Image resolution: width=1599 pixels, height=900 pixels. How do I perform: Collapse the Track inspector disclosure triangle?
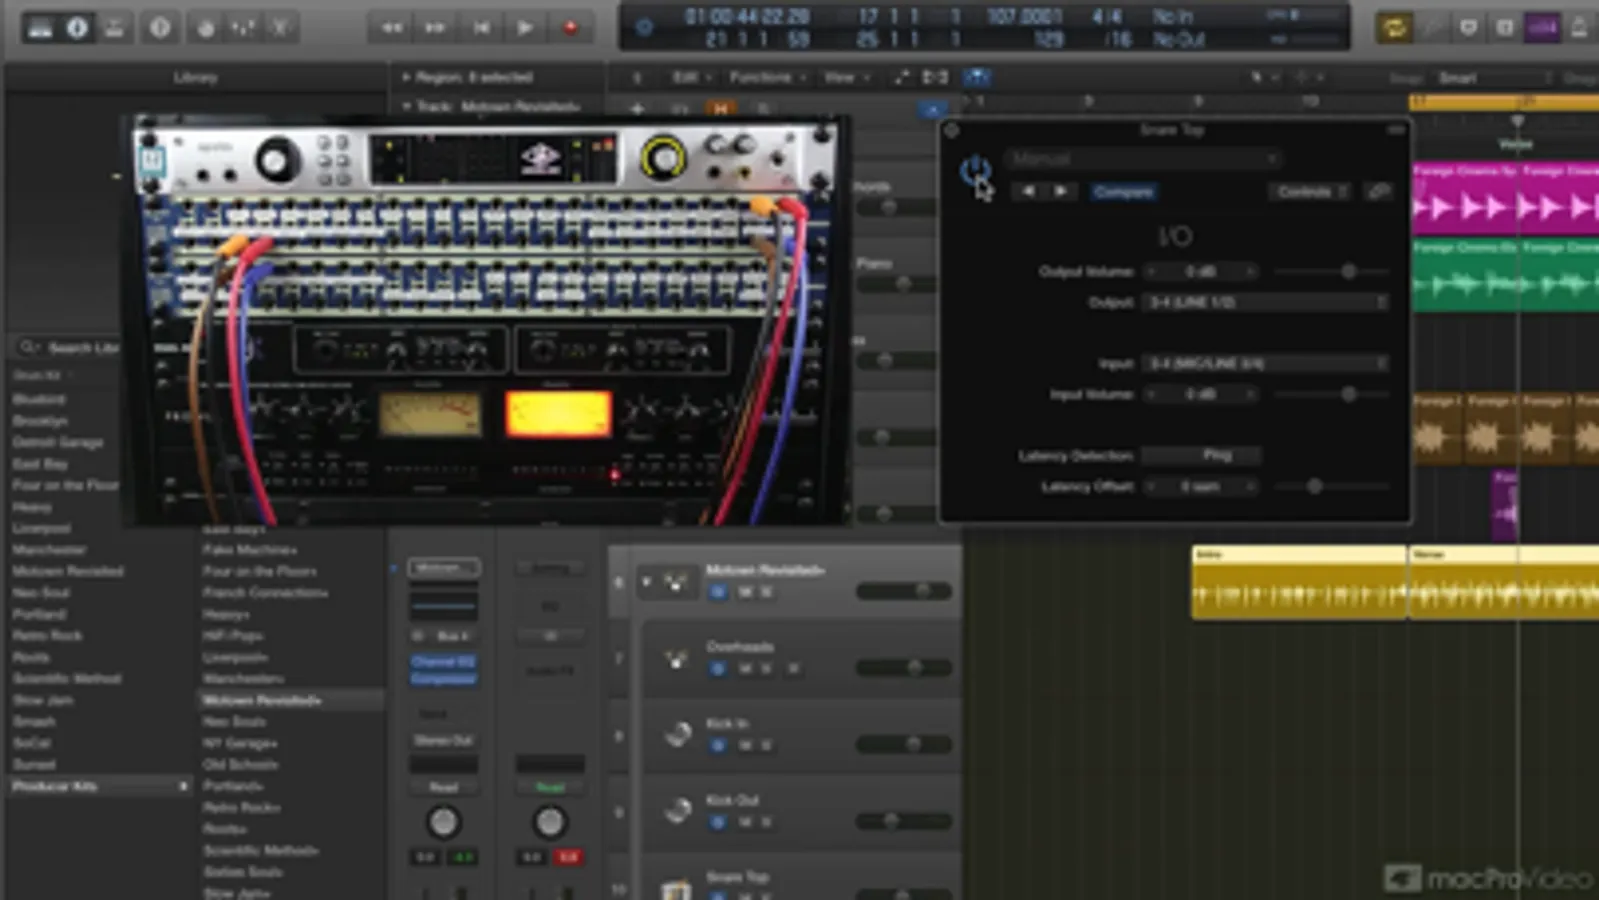pyautogui.click(x=406, y=106)
